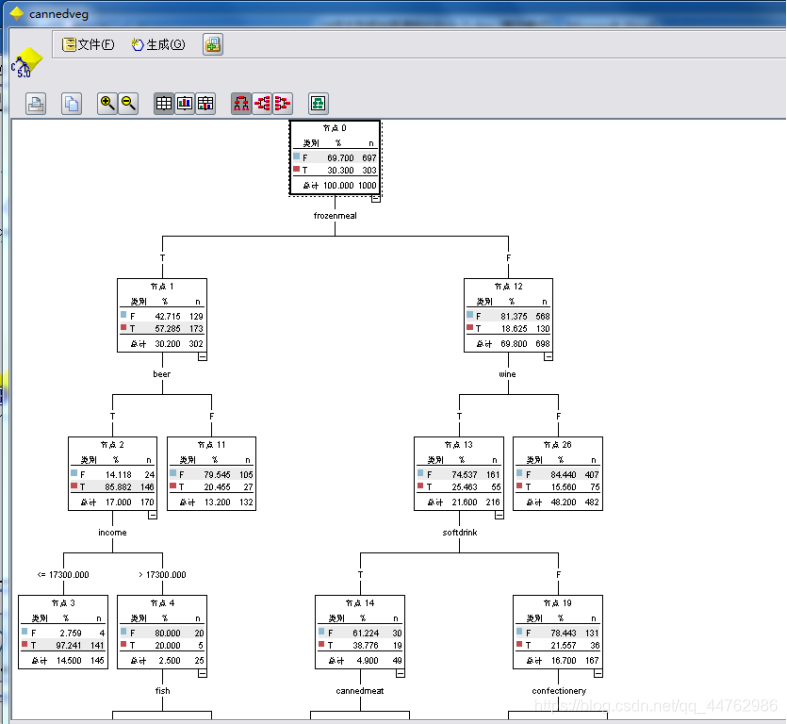This screenshot has height=724, width=787.
Task: Click the wine split label
Action: [x=507, y=374]
